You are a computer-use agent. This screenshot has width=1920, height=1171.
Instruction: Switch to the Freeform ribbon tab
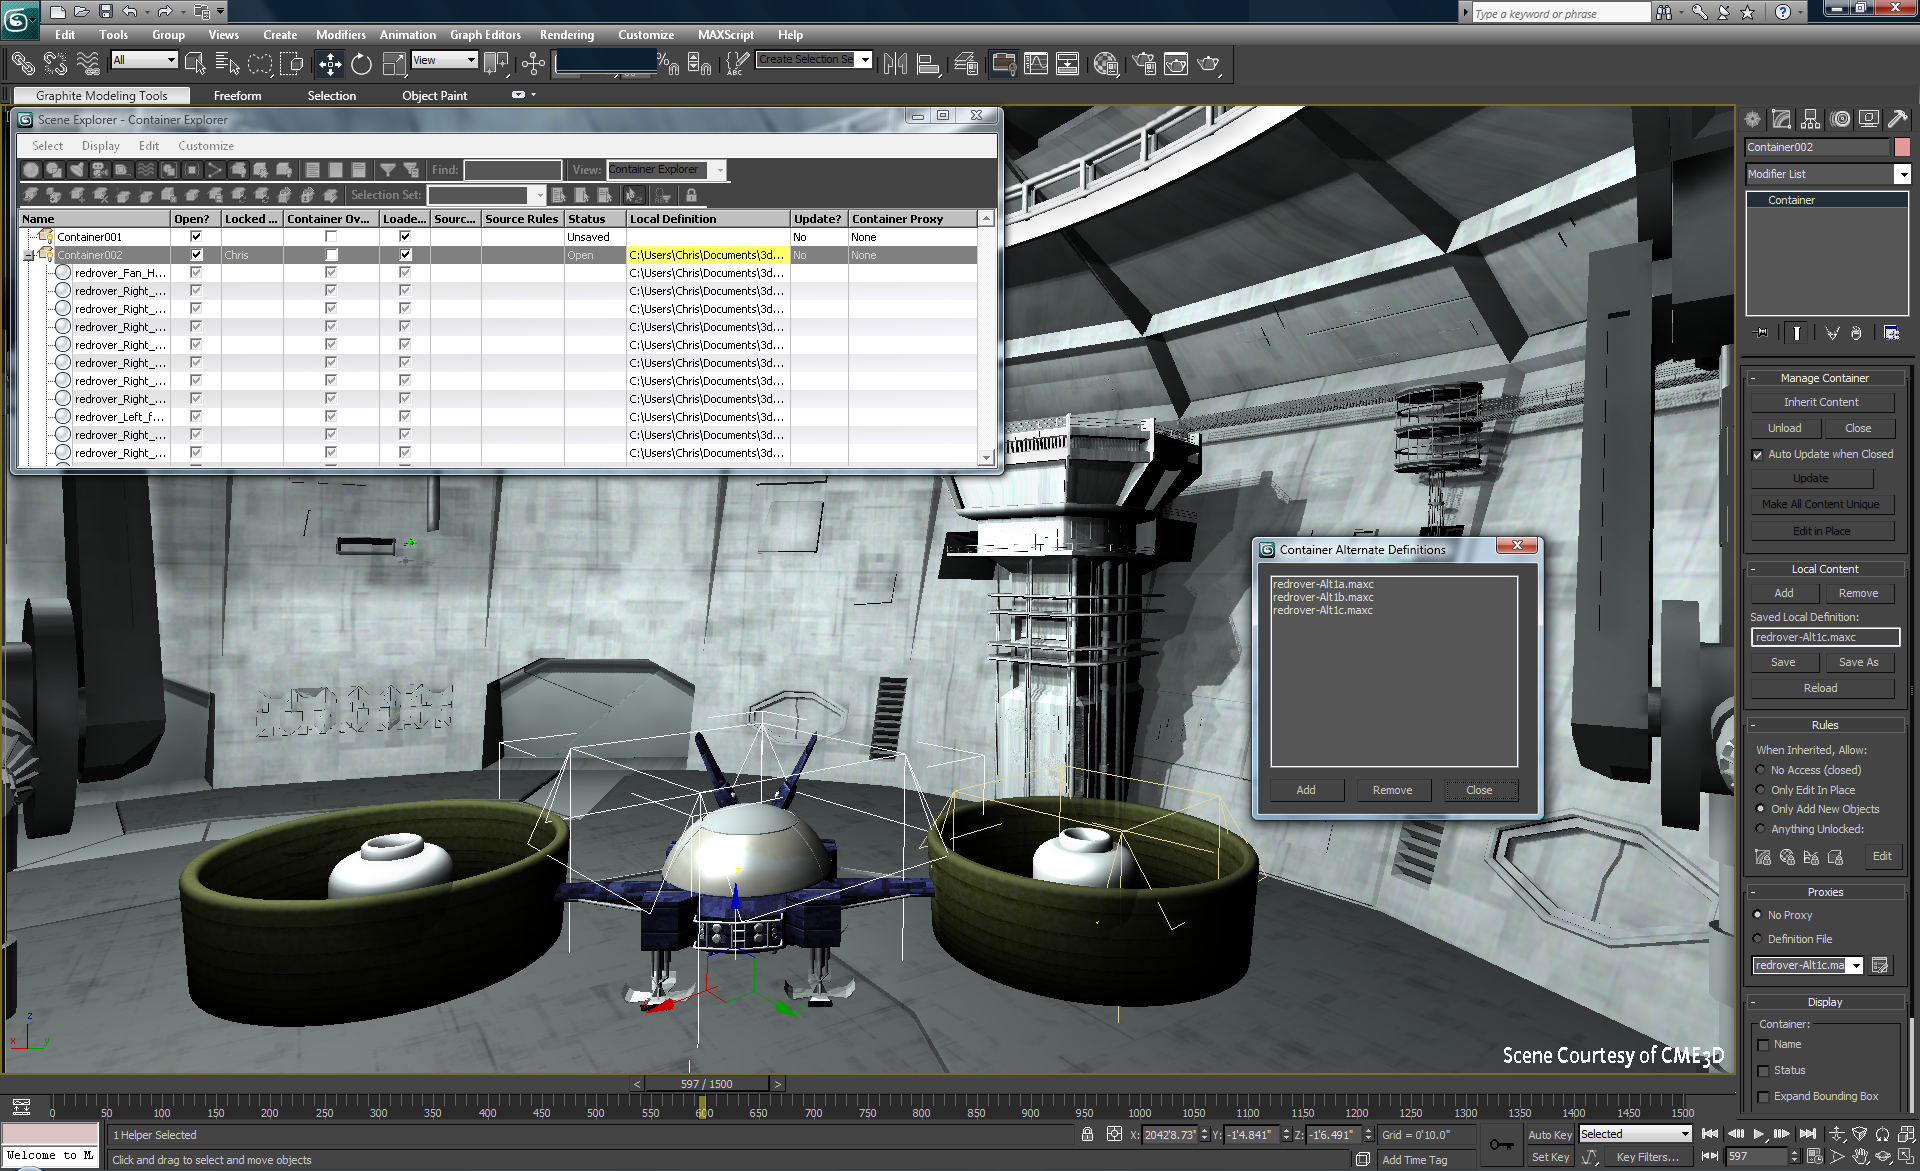[237, 95]
